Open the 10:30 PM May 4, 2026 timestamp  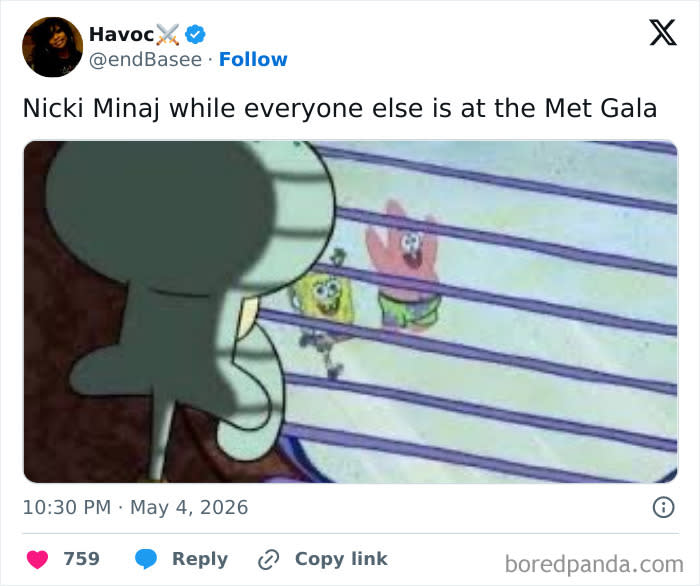135,507
